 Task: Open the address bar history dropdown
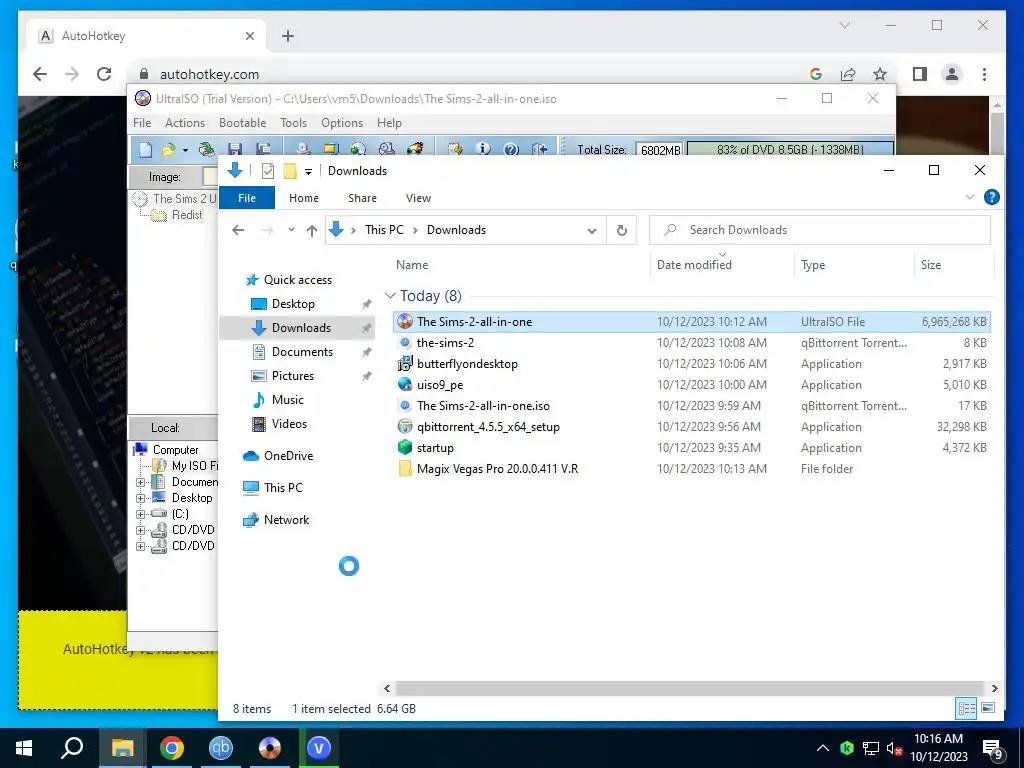click(592, 231)
